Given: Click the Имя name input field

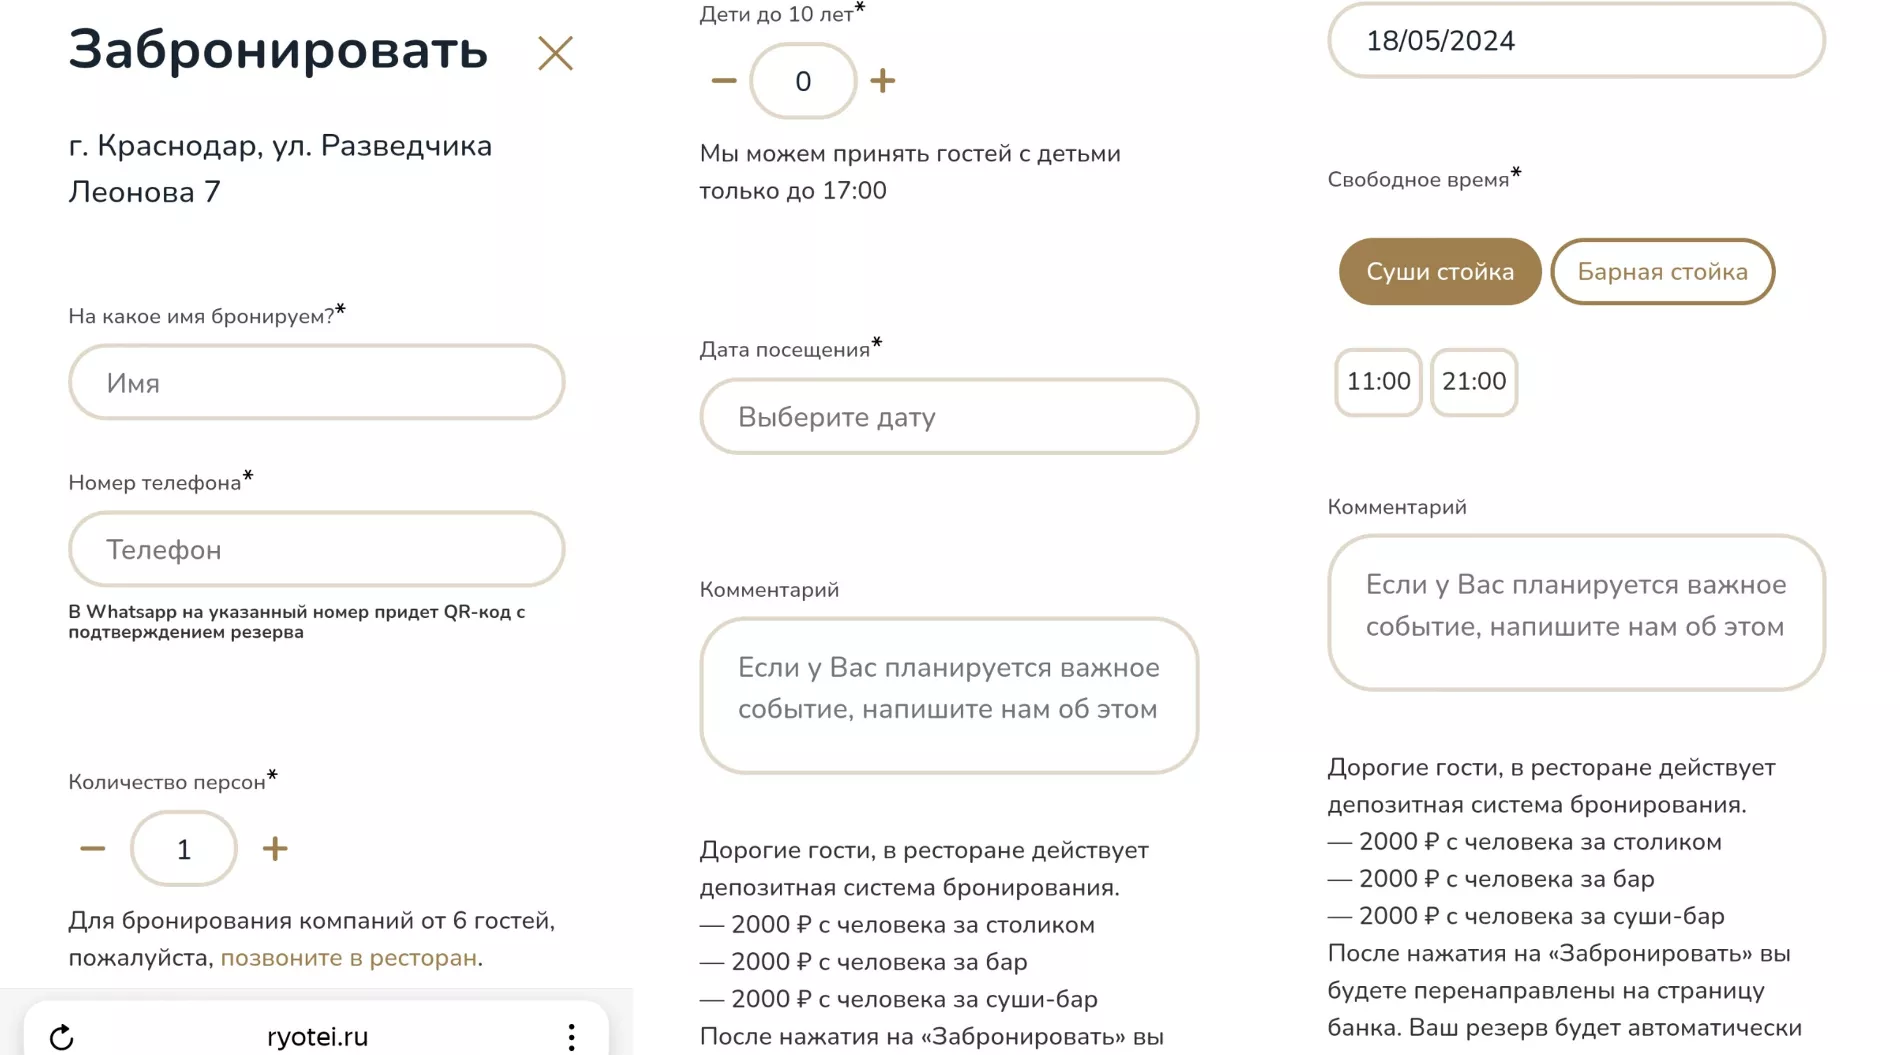Looking at the screenshot, I should [317, 383].
